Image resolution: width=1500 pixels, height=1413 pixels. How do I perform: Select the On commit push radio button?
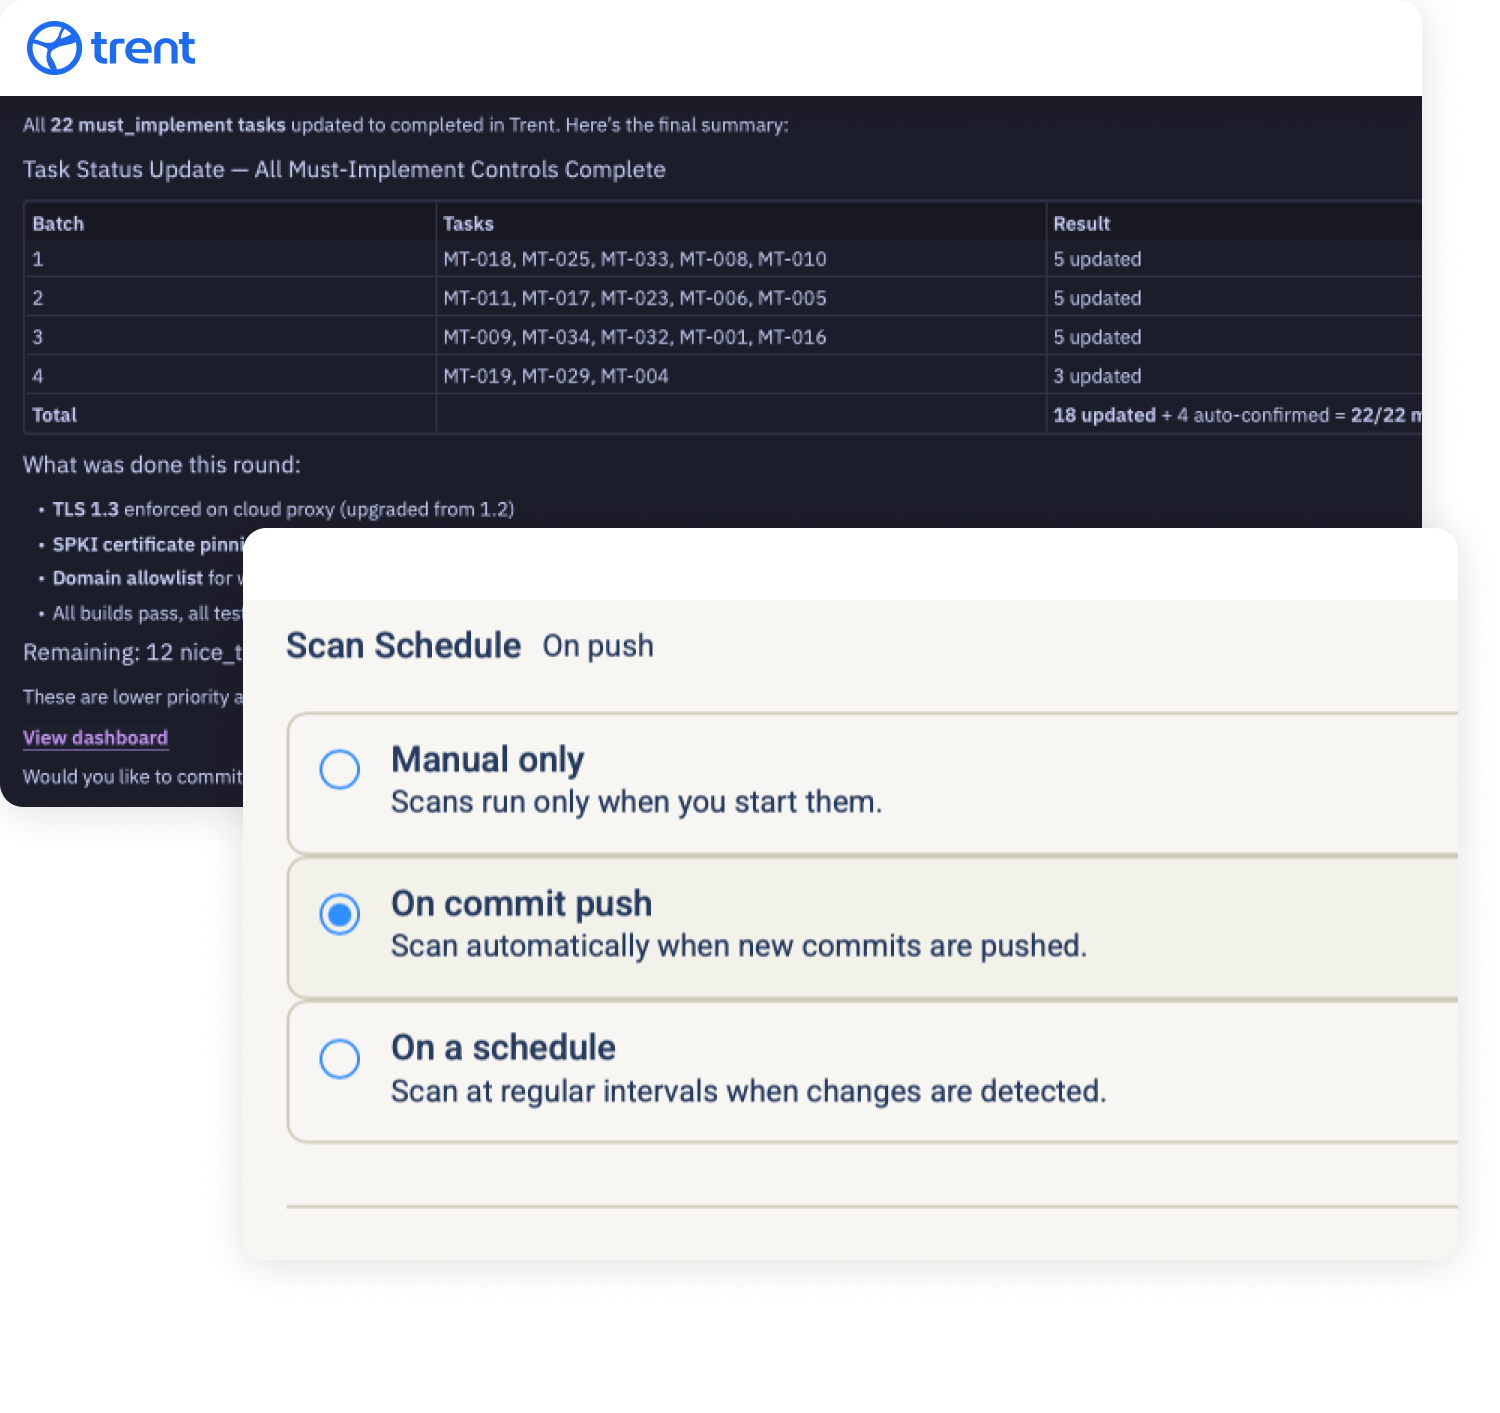(x=340, y=914)
